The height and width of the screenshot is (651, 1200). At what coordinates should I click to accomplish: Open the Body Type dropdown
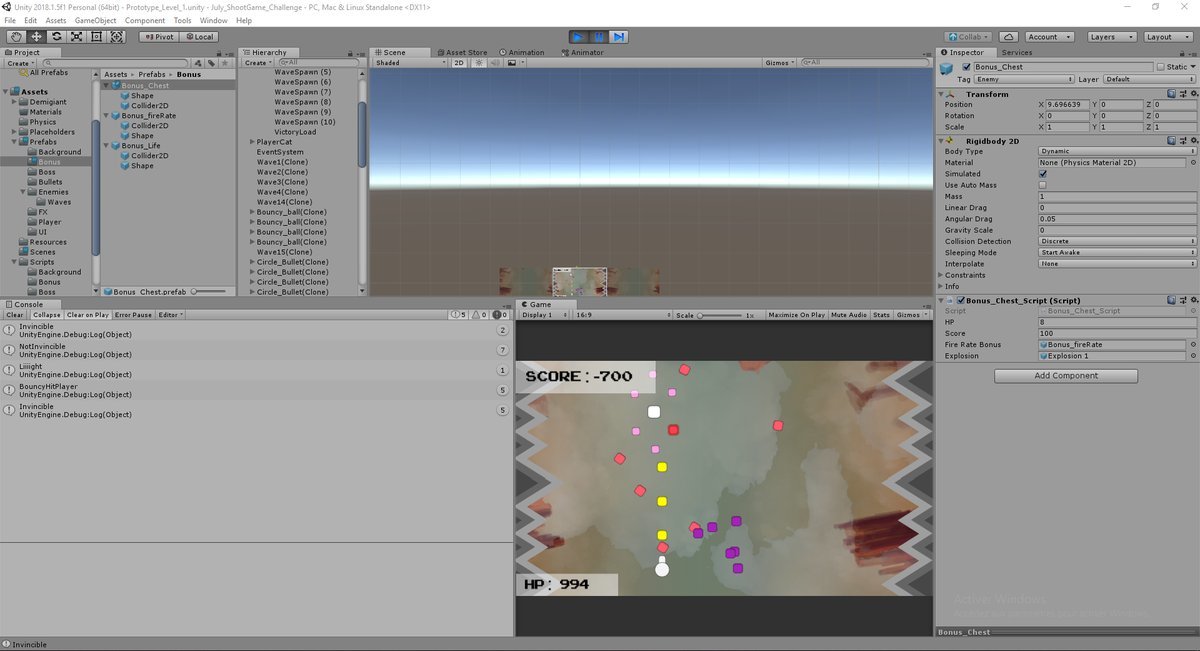click(1116, 151)
